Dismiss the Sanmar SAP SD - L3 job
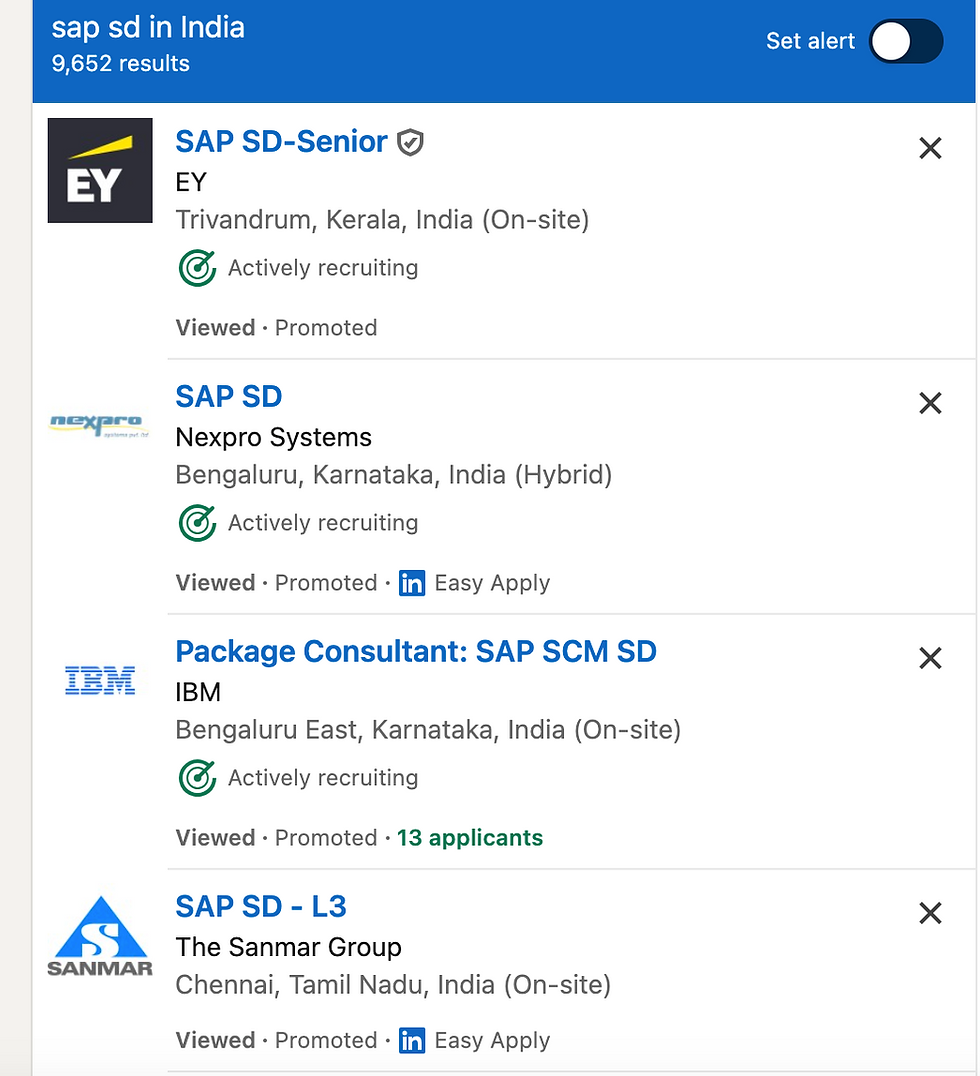The image size is (980, 1076). (930, 913)
